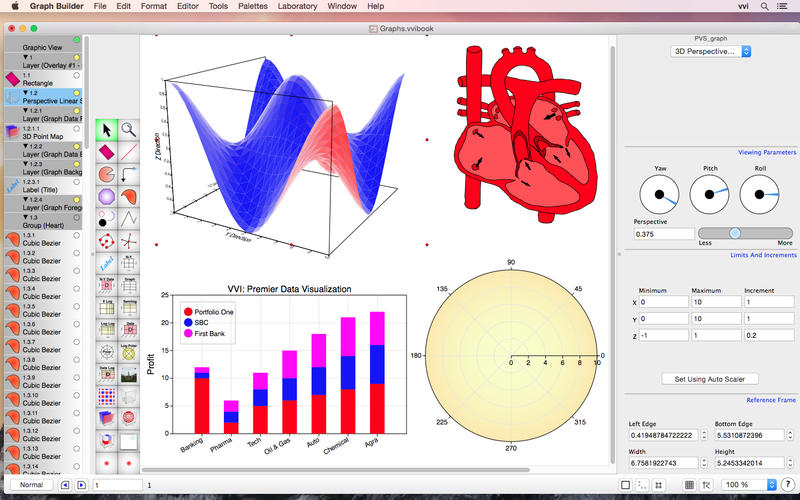Click the Set Using Auto Scaler button
This screenshot has height=500, width=800.
click(710, 379)
